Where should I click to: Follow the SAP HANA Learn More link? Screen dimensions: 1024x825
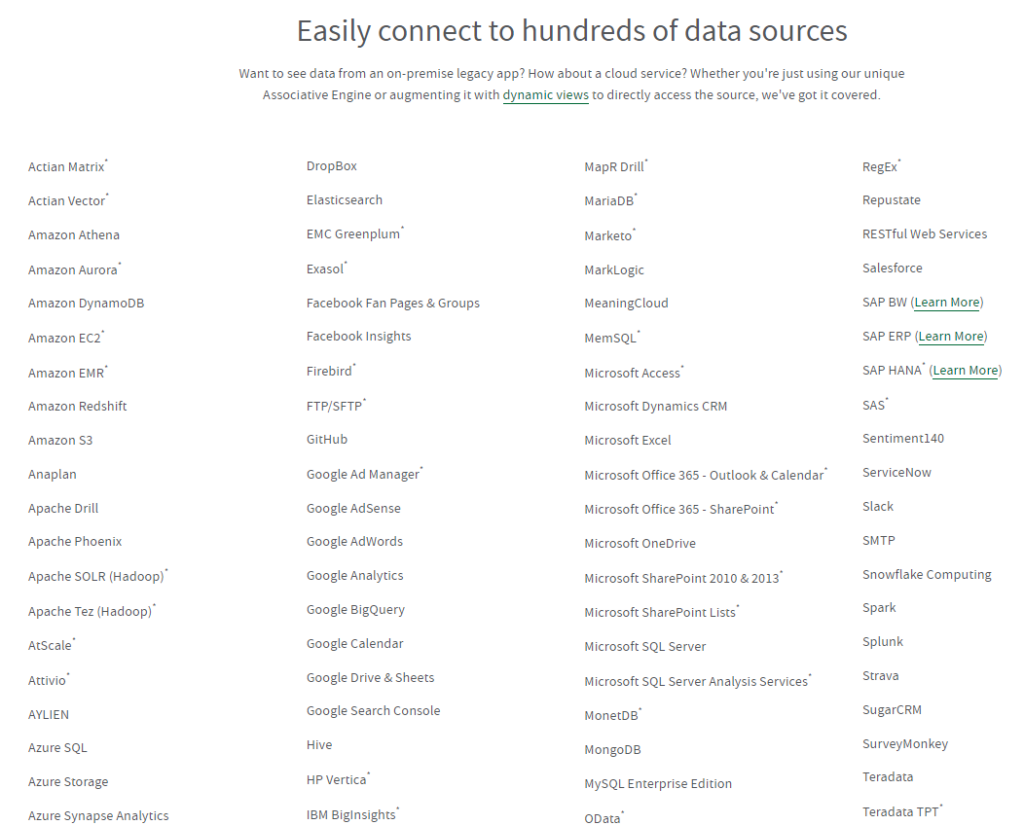click(x=965, y=371)
